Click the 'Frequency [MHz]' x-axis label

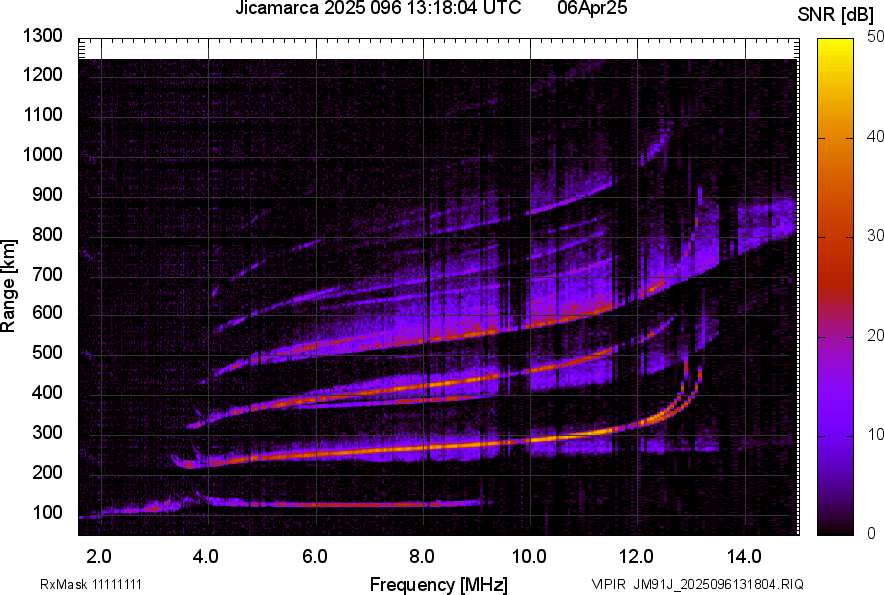[x=439, y=584]
